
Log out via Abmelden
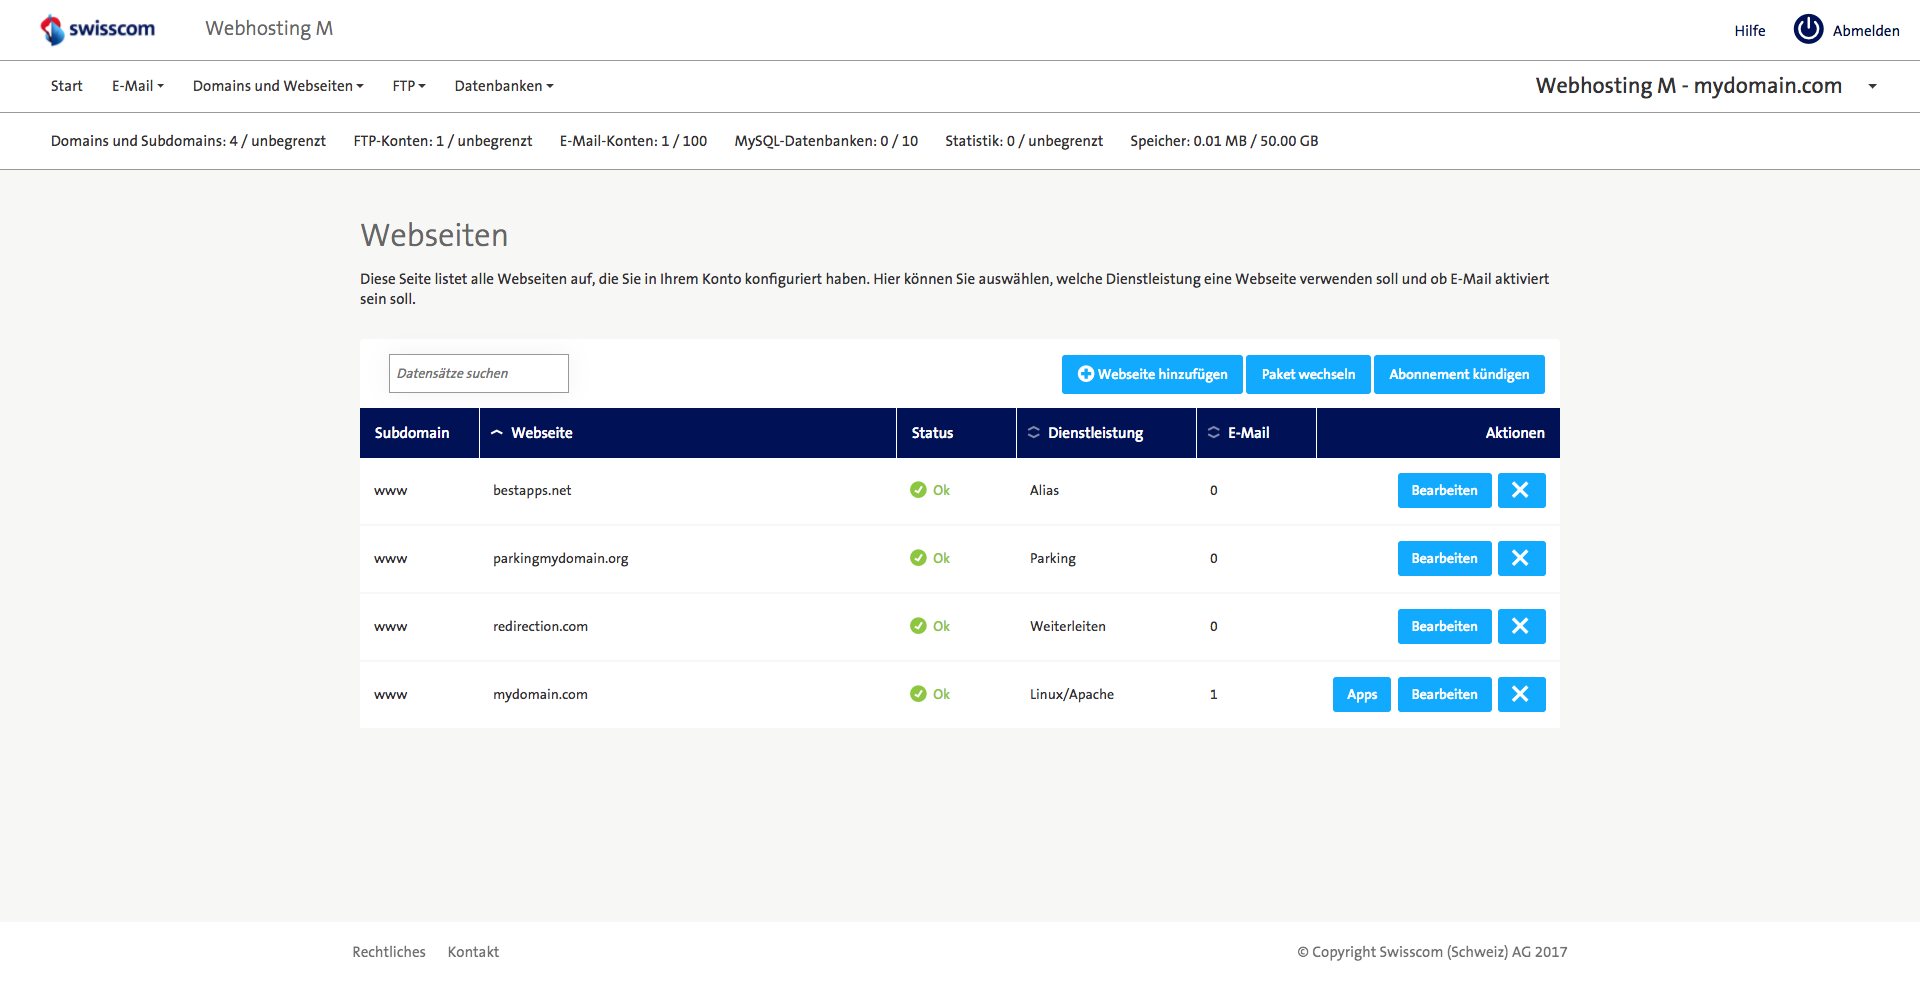1866,31
